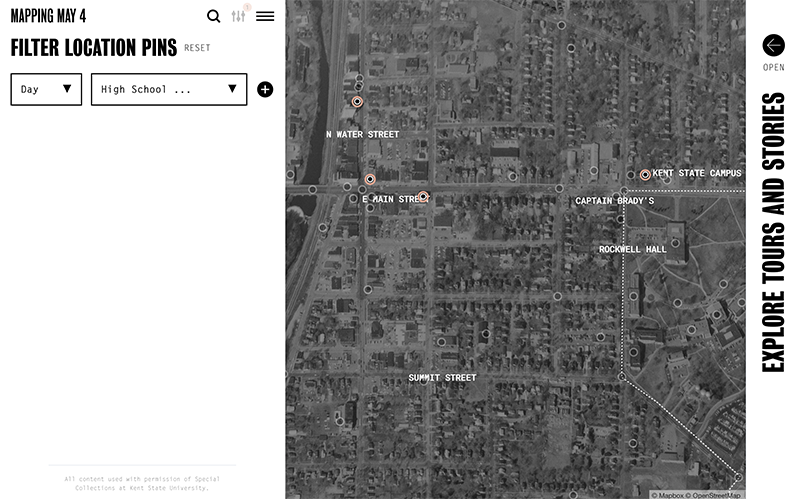Select highlighted pin on E Main Street label

click(x=423, y=197)
